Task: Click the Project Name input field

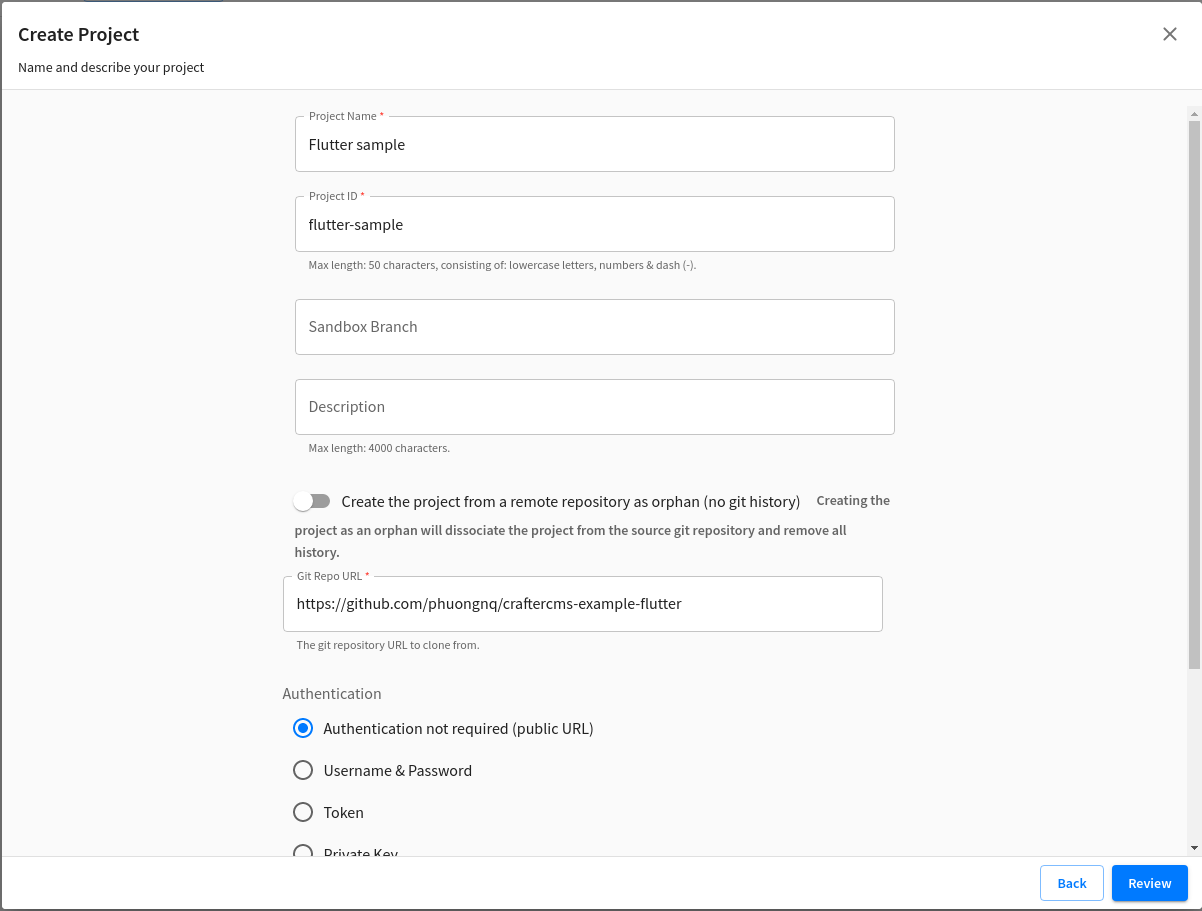Action: pyautogui.click(x=594, y=145)
